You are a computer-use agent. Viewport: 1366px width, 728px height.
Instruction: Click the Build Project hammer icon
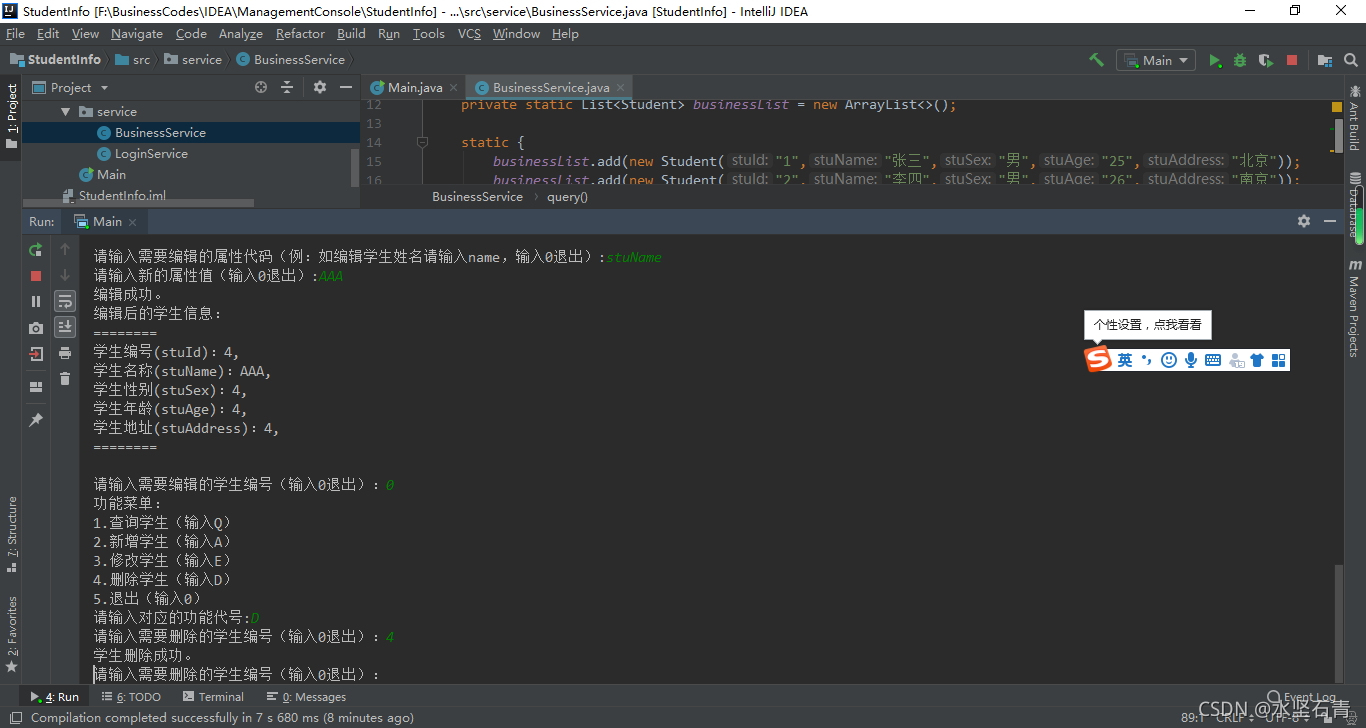pyautogui.click(x=1096, y=60)
